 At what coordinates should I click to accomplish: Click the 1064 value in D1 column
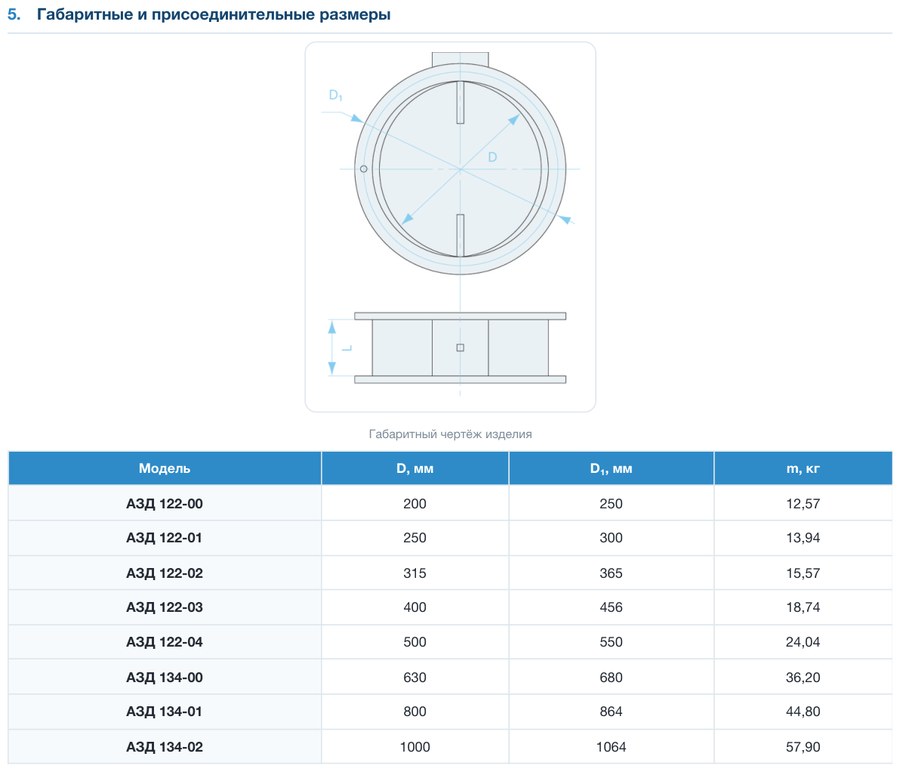[611, 747]
